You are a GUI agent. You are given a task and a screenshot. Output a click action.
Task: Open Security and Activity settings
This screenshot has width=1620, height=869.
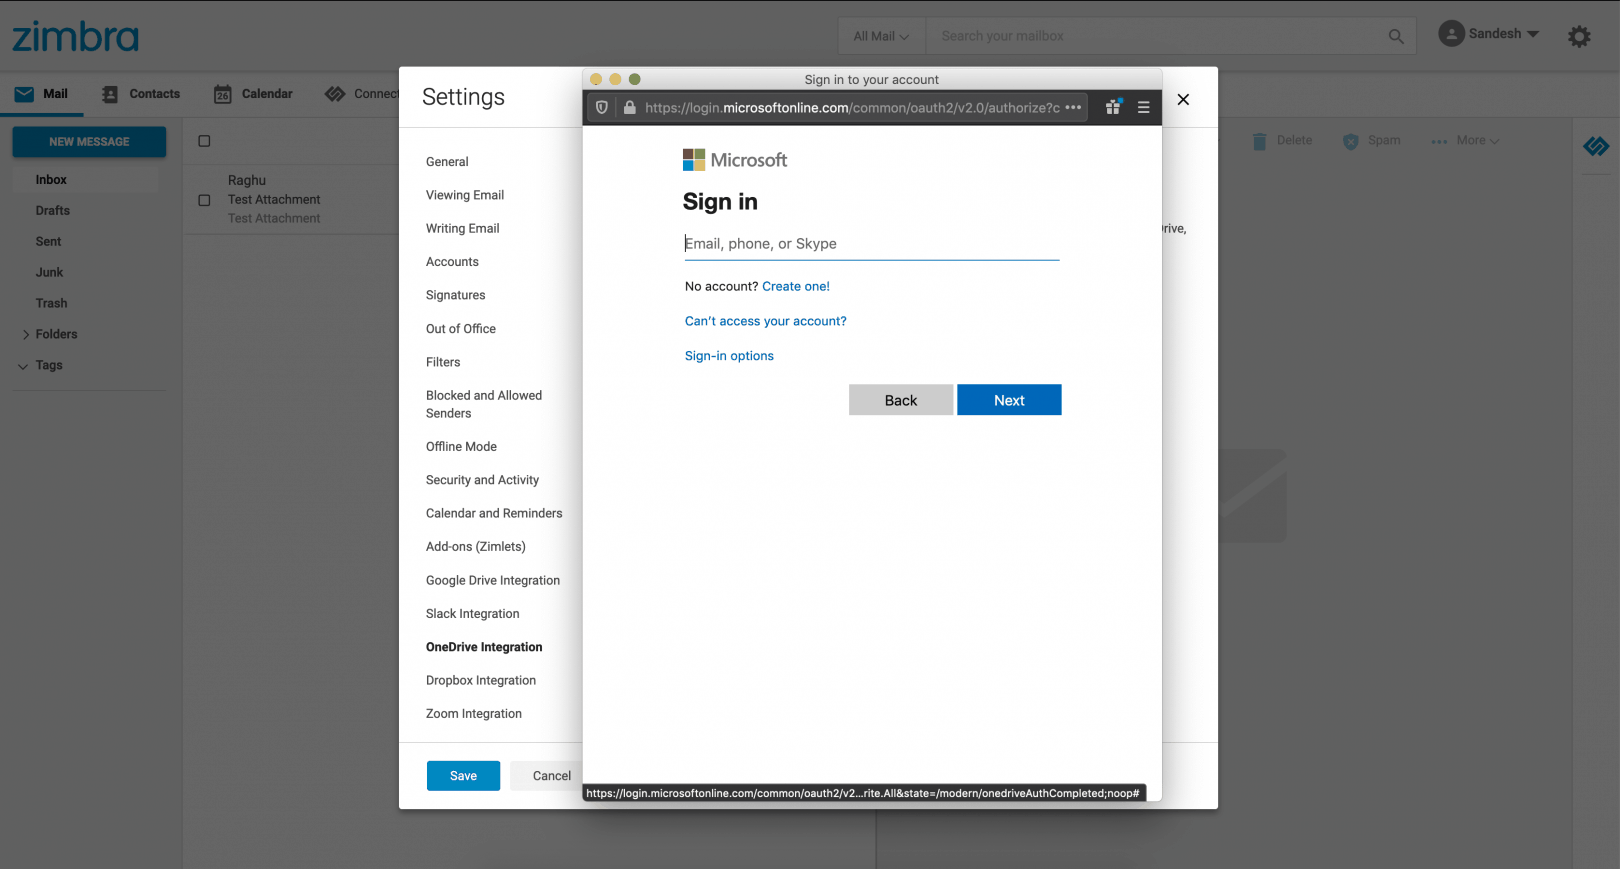pyautogui.click(x=482, y=480)
